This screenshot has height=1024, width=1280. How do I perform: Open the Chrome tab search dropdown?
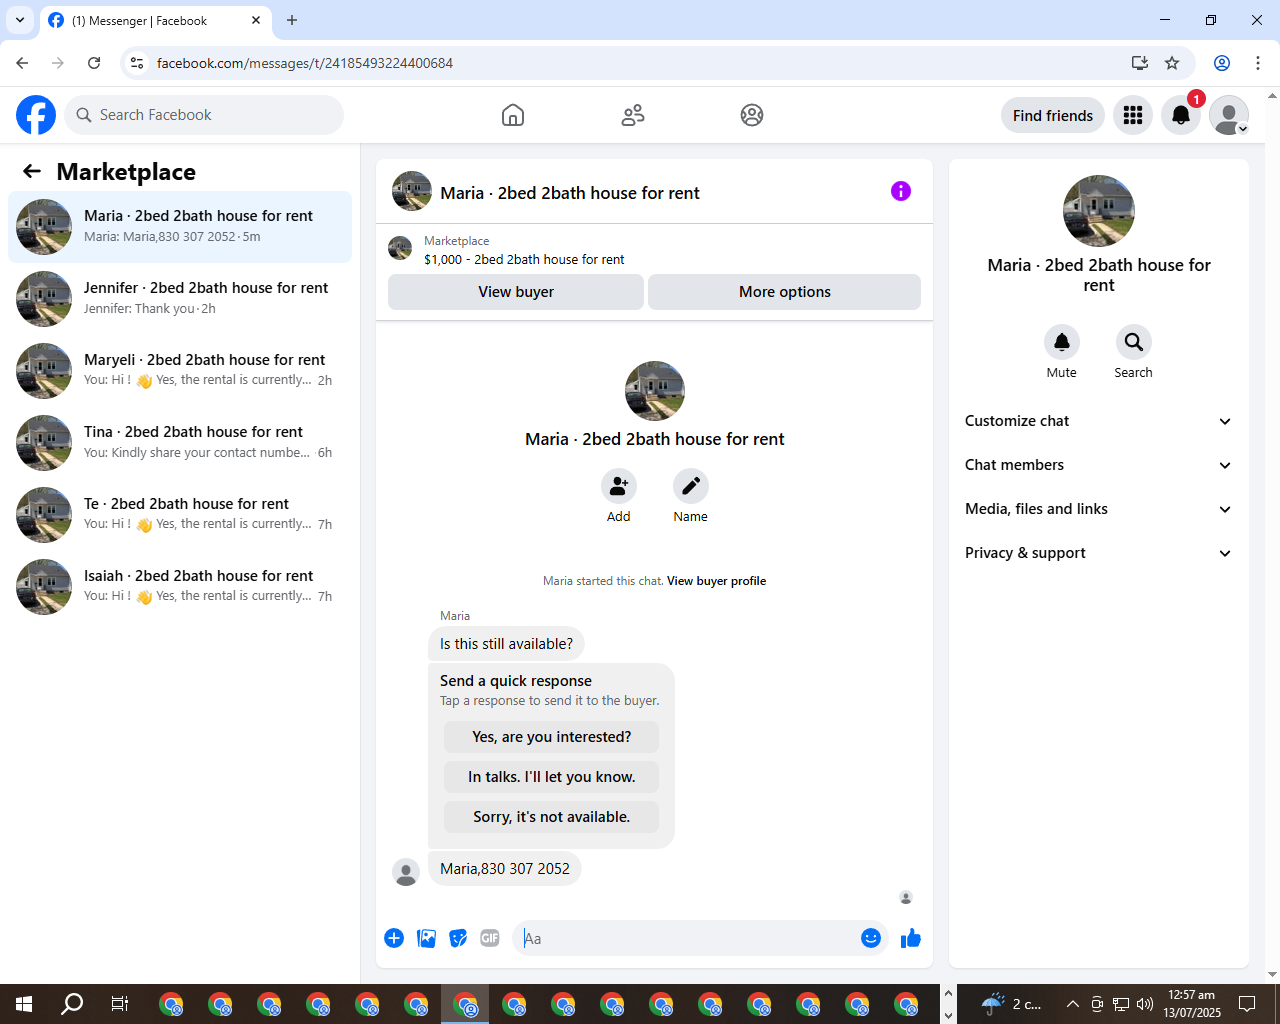point(20,20)
